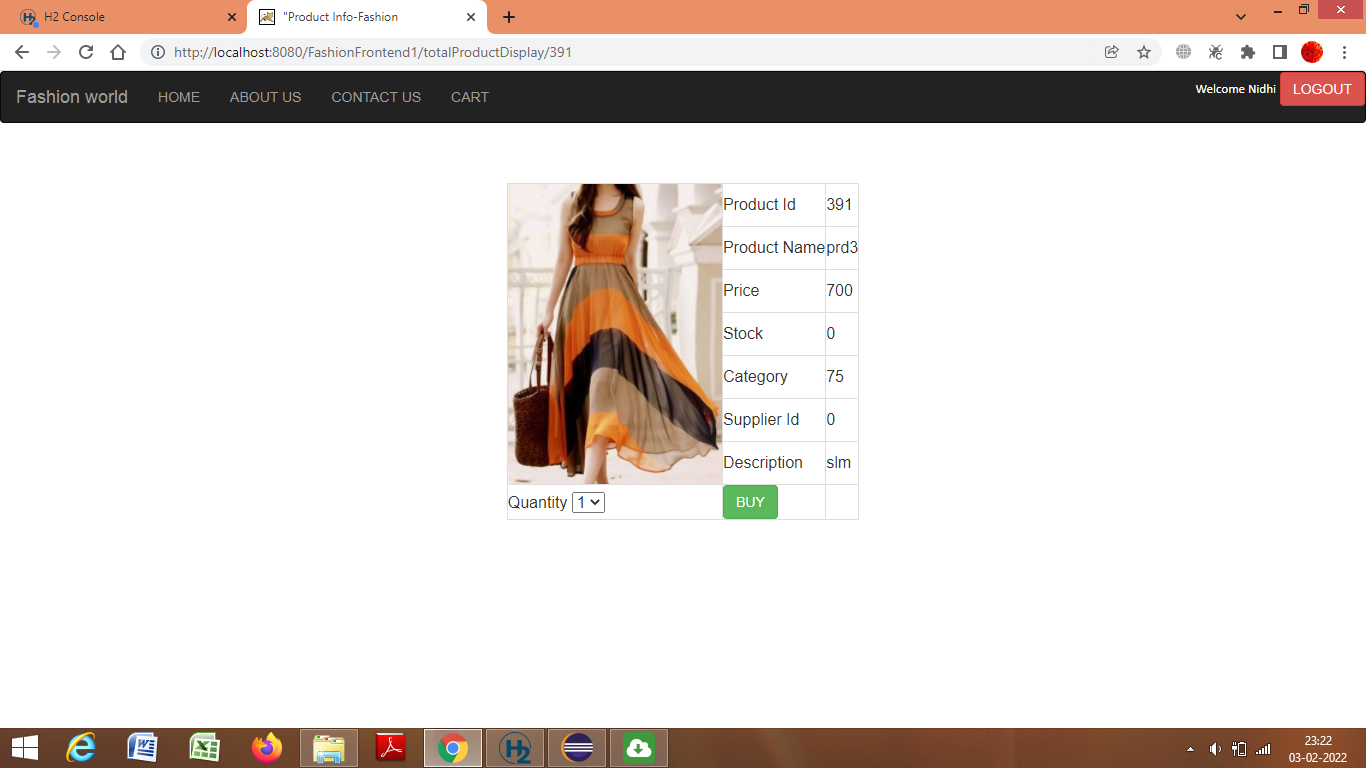Open the taskbar clock and date
This screenshot has height=768, width=1366.
coord(1318,749)
